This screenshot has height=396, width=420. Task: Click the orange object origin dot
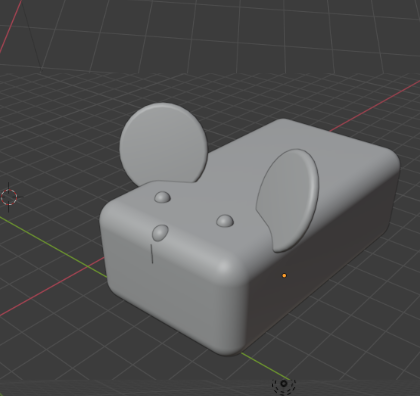284,276
